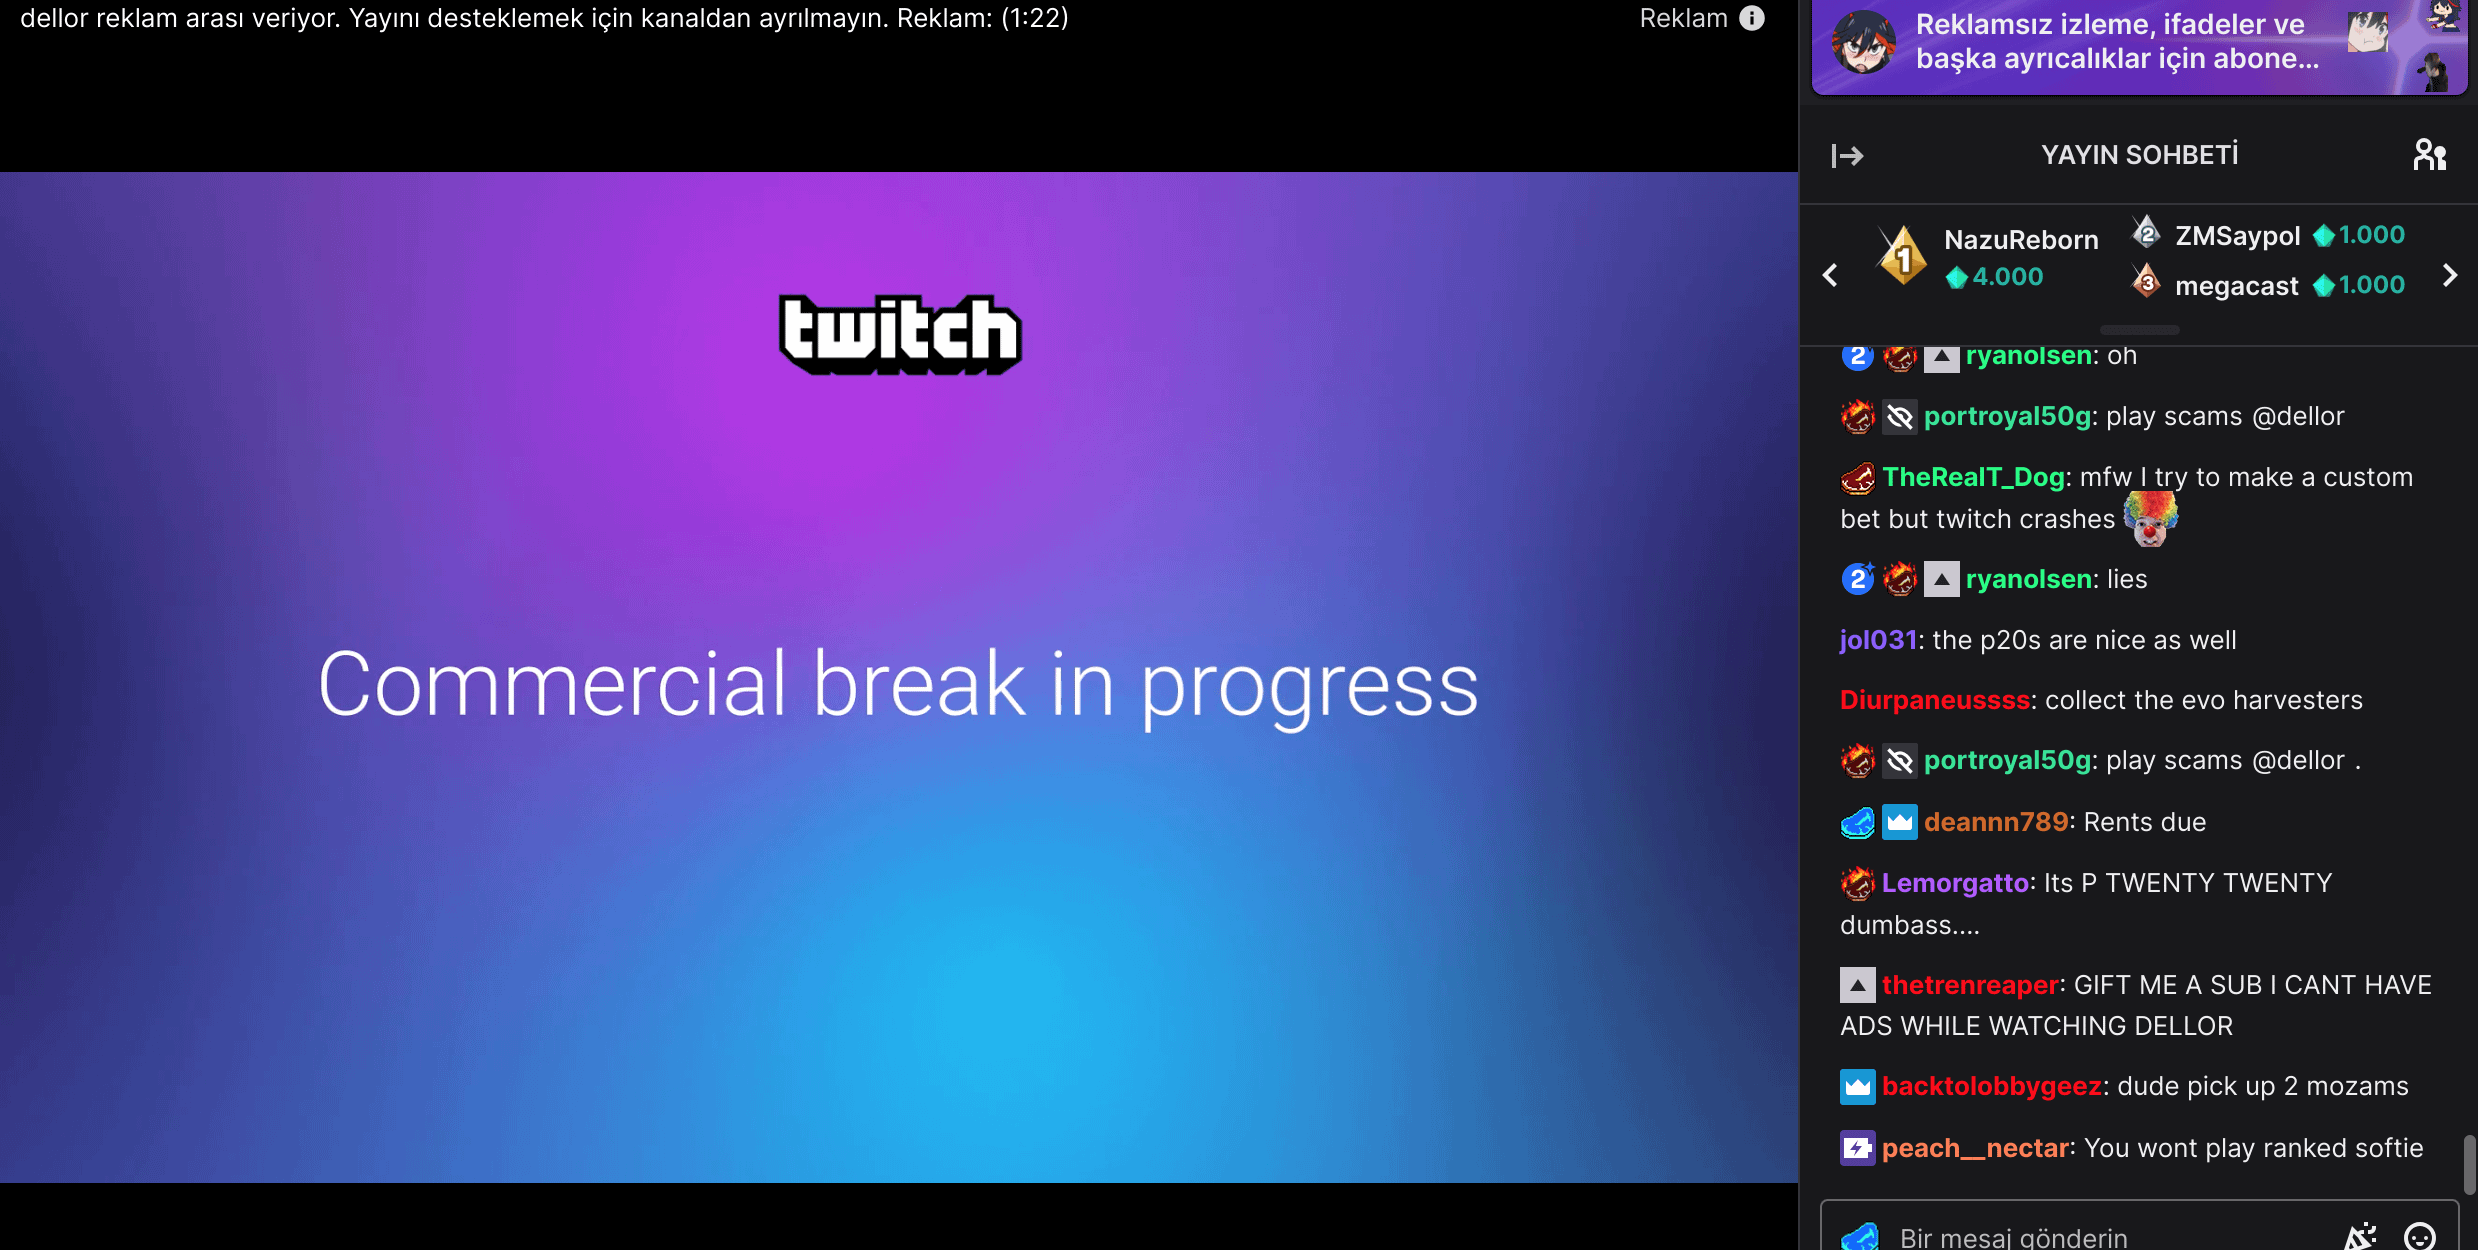
Task: Click the 'Reklam' ad label
Action: point(1684,18)
